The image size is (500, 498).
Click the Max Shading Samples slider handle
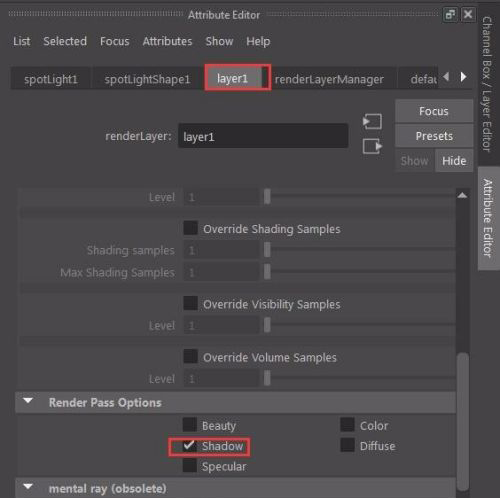click(x=267, y=272)
